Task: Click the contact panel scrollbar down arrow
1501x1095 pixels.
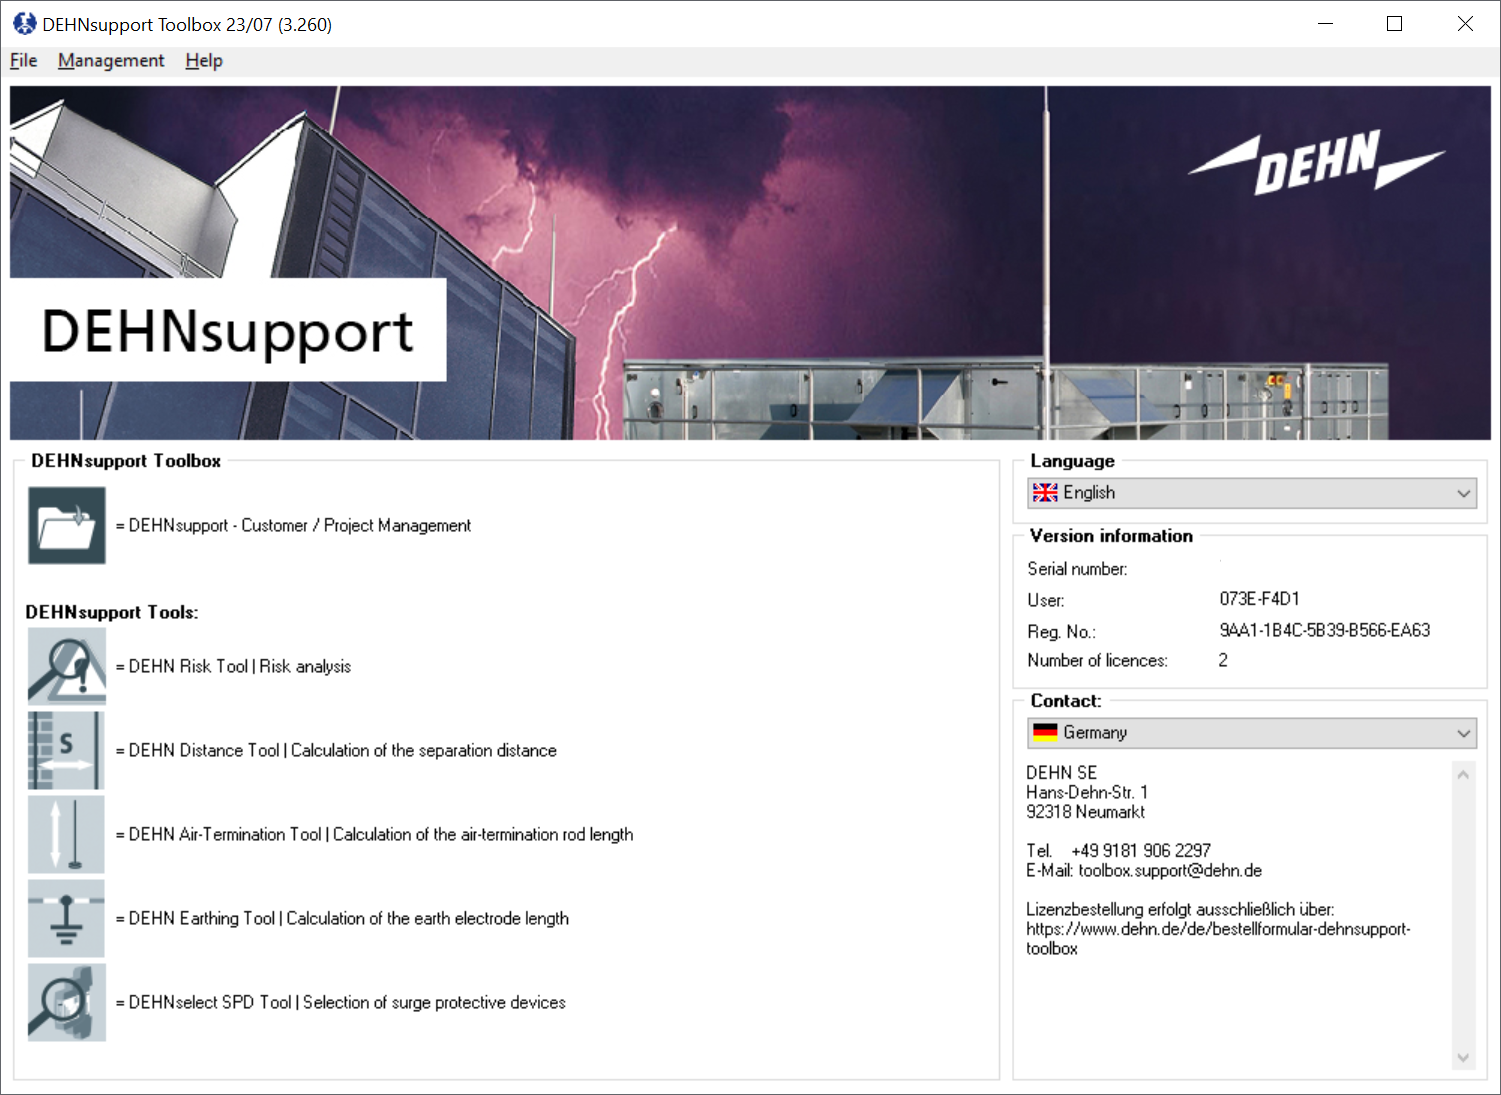Action: (1465, 1057)
